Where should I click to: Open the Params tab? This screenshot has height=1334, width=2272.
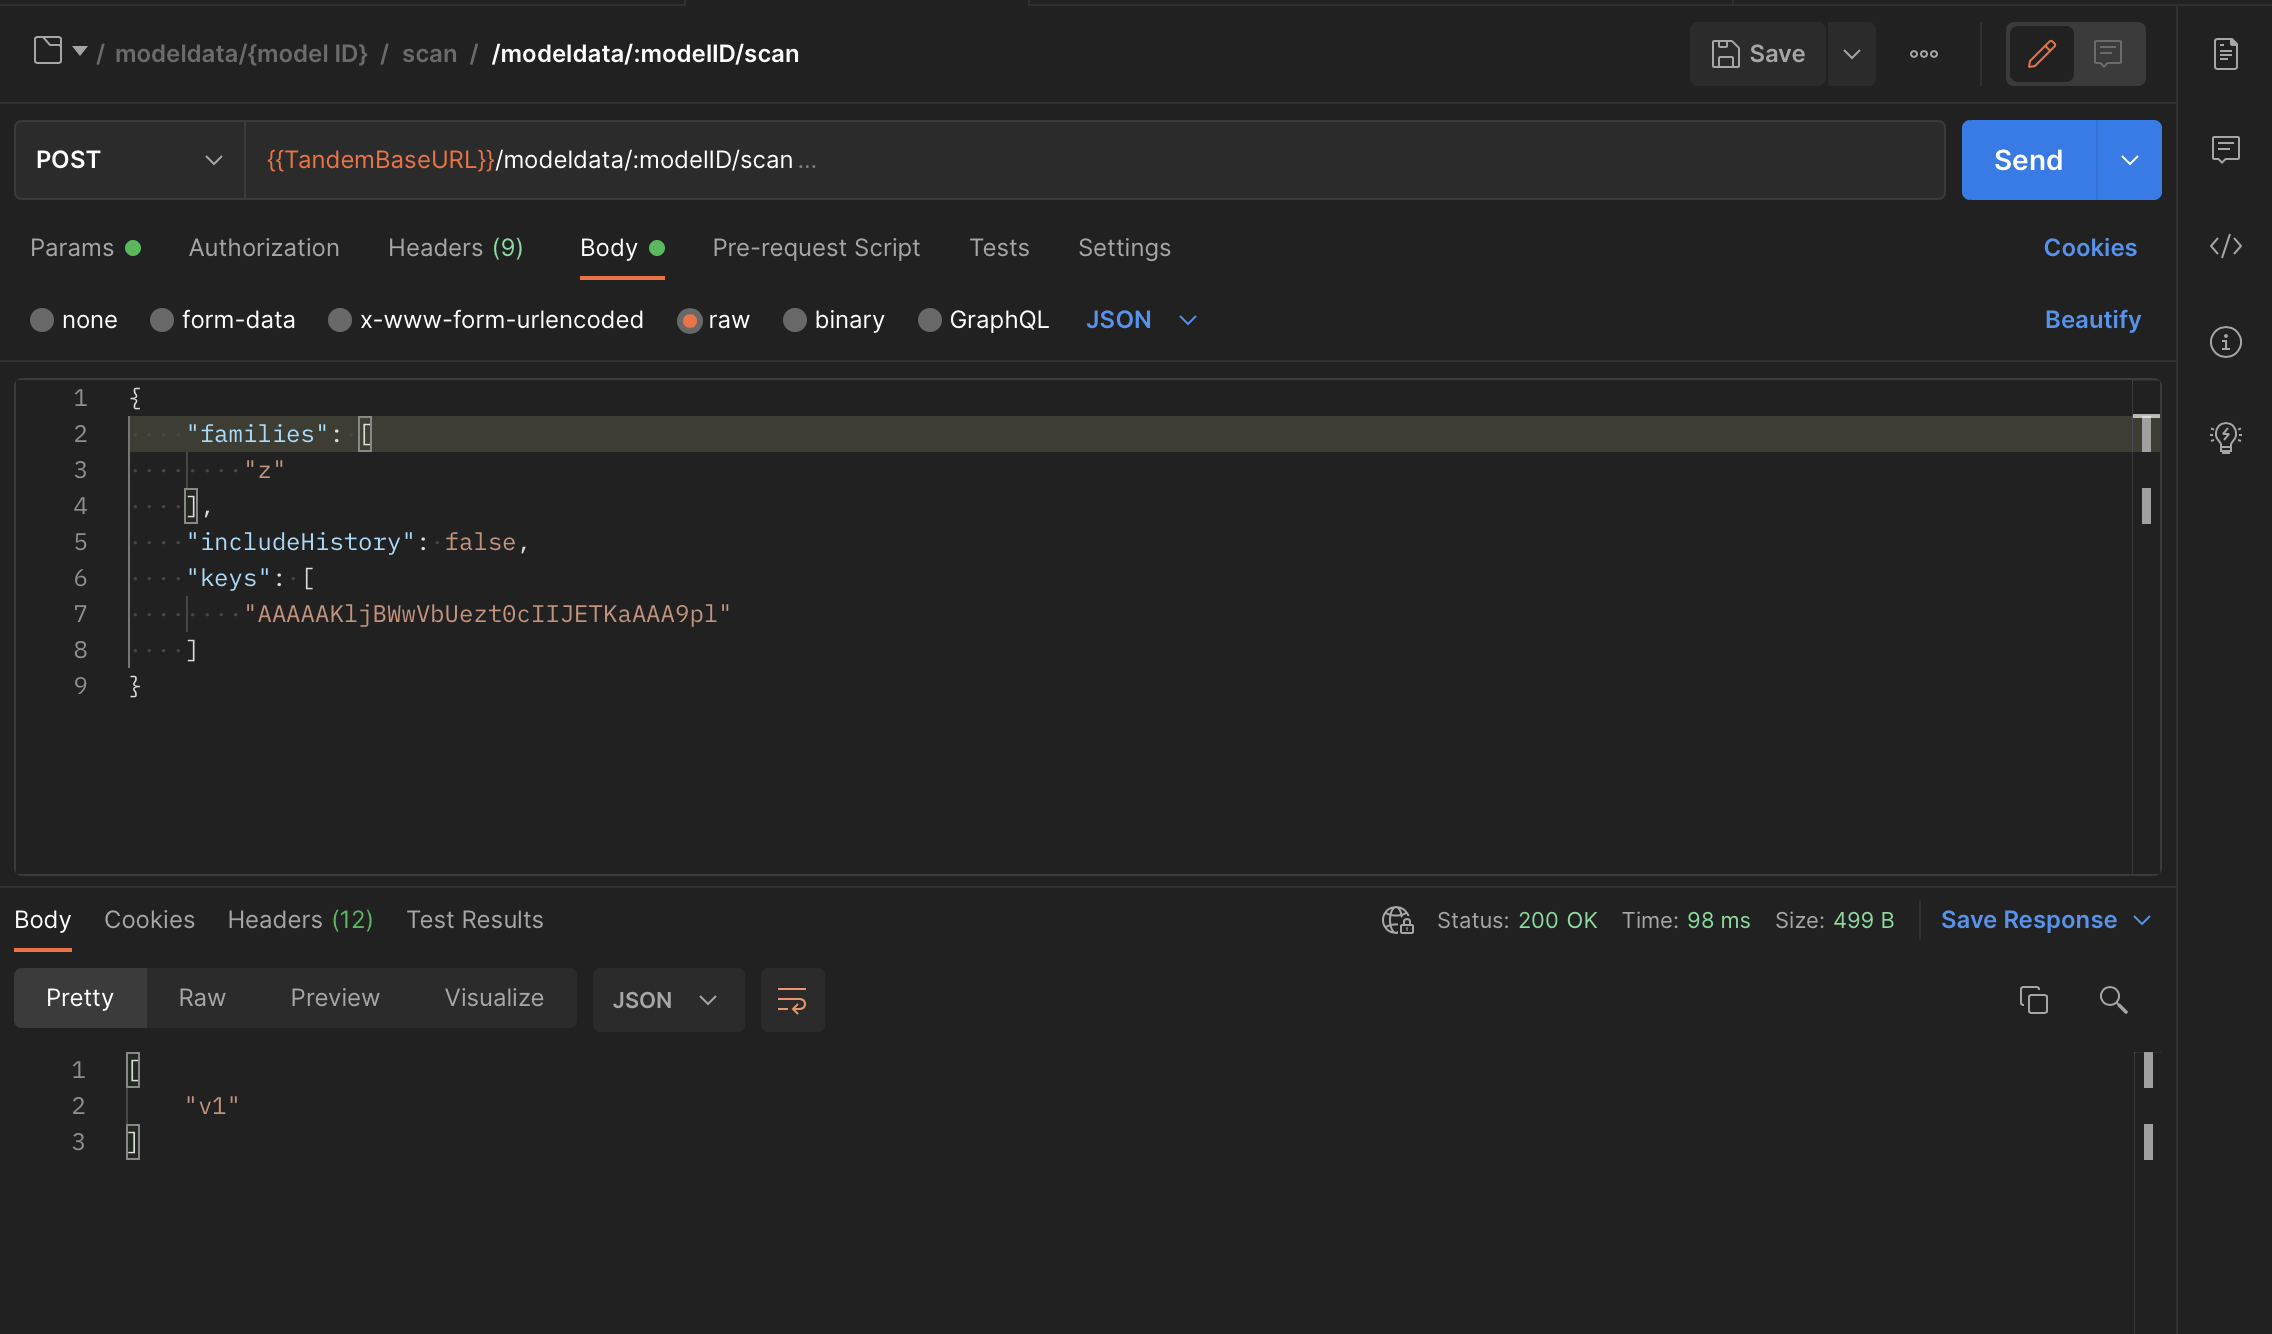coord(85,248)
